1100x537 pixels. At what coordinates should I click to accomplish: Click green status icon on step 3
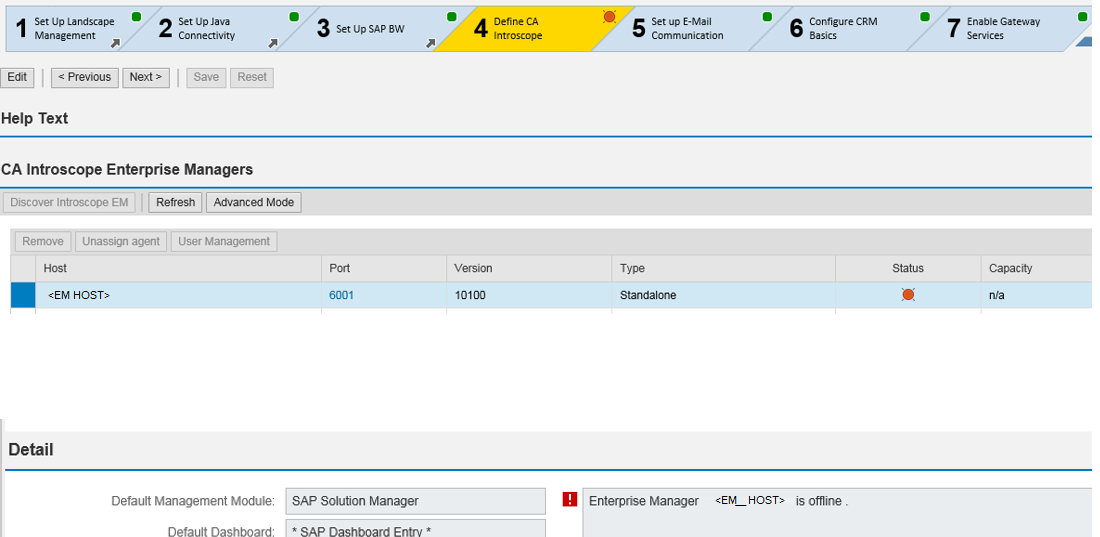click(x=452, y=16)
